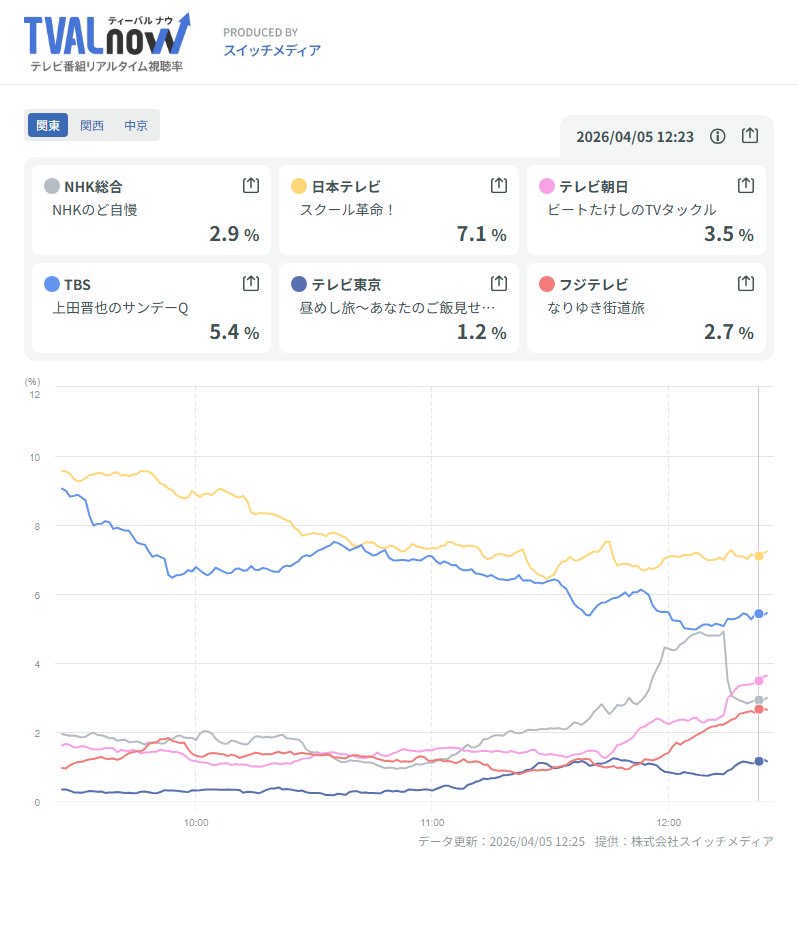The height and width of the screenshot is (934, 798).
Task: Open the info icon beside the timestamp
Action: point(717,136)
